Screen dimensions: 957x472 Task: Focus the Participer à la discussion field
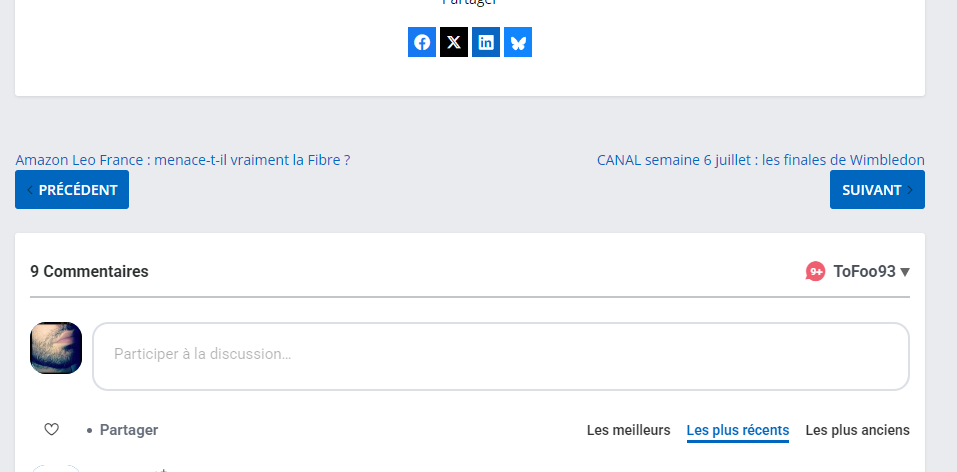click(x=500, y=356)
